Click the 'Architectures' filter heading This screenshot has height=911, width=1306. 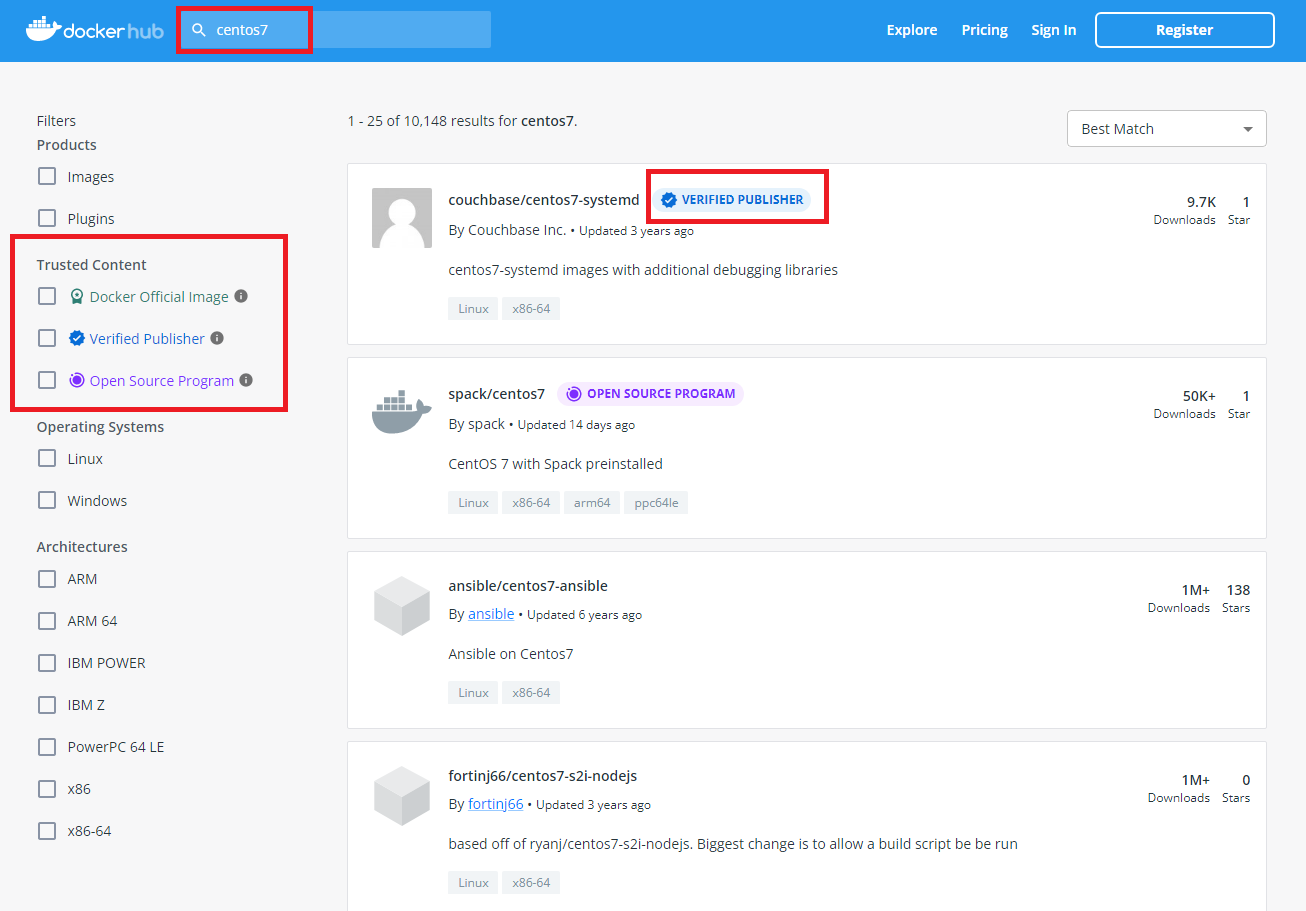(x=82, y=547)
